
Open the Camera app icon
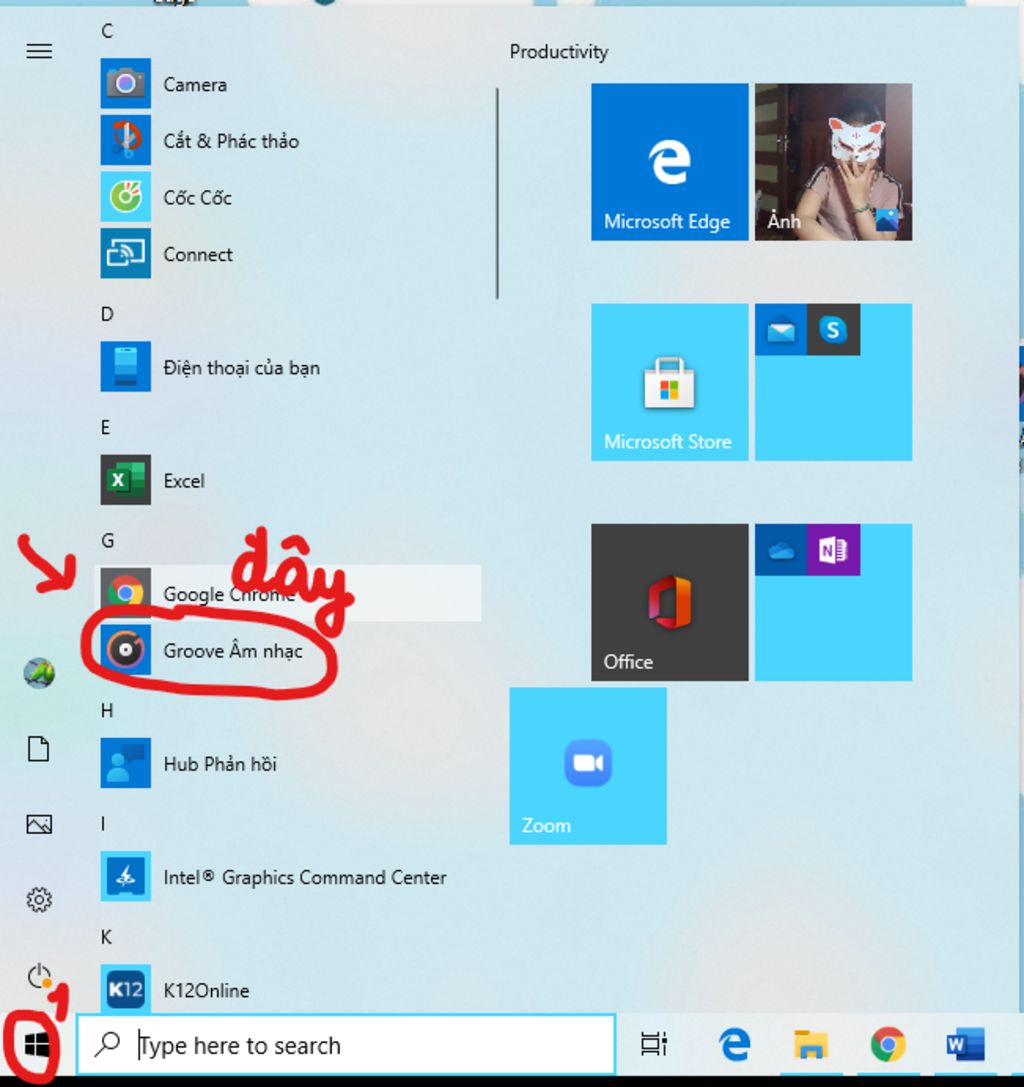125,83
